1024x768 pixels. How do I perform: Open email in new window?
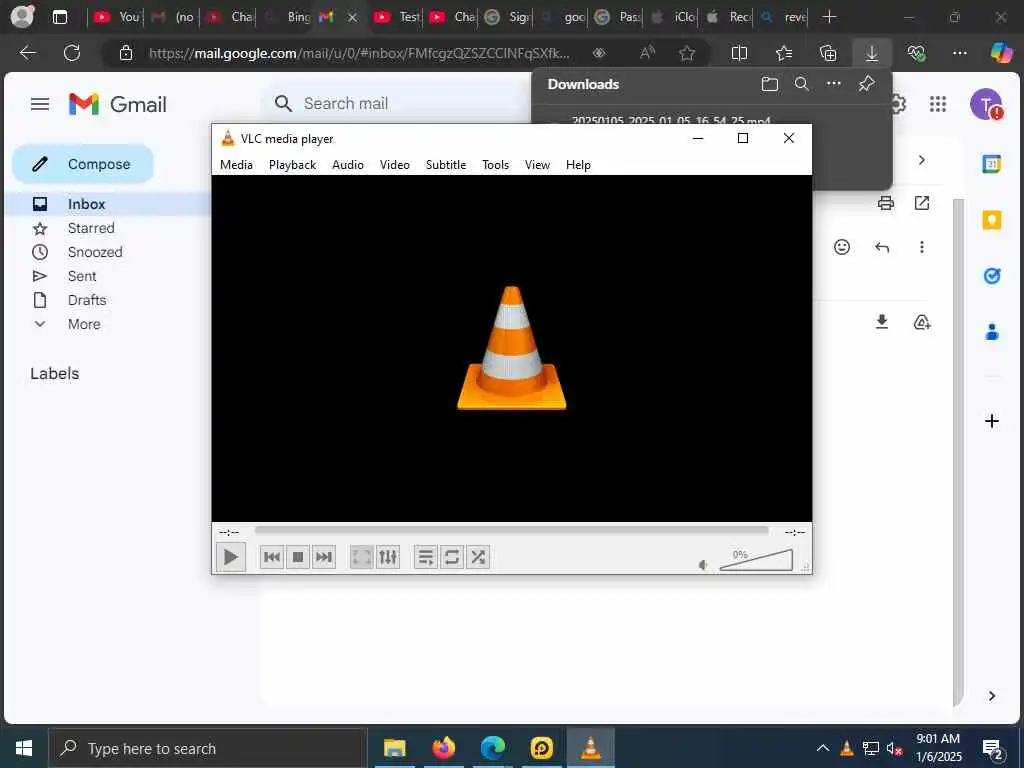922,203
